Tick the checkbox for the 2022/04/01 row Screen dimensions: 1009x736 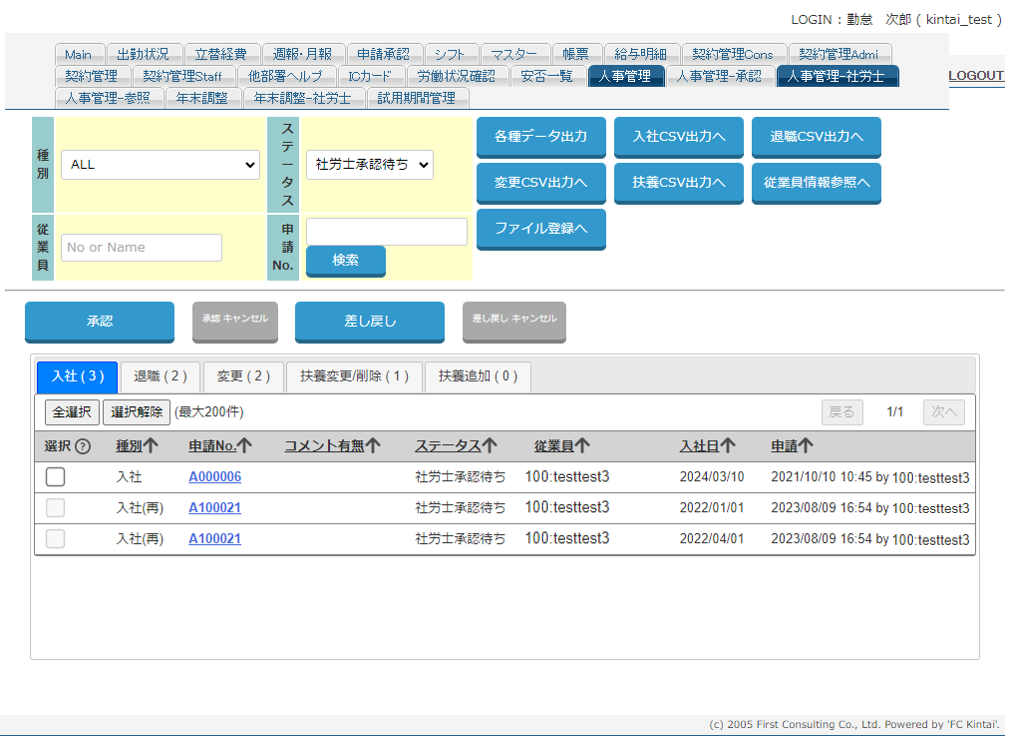(x=55, y=539)
